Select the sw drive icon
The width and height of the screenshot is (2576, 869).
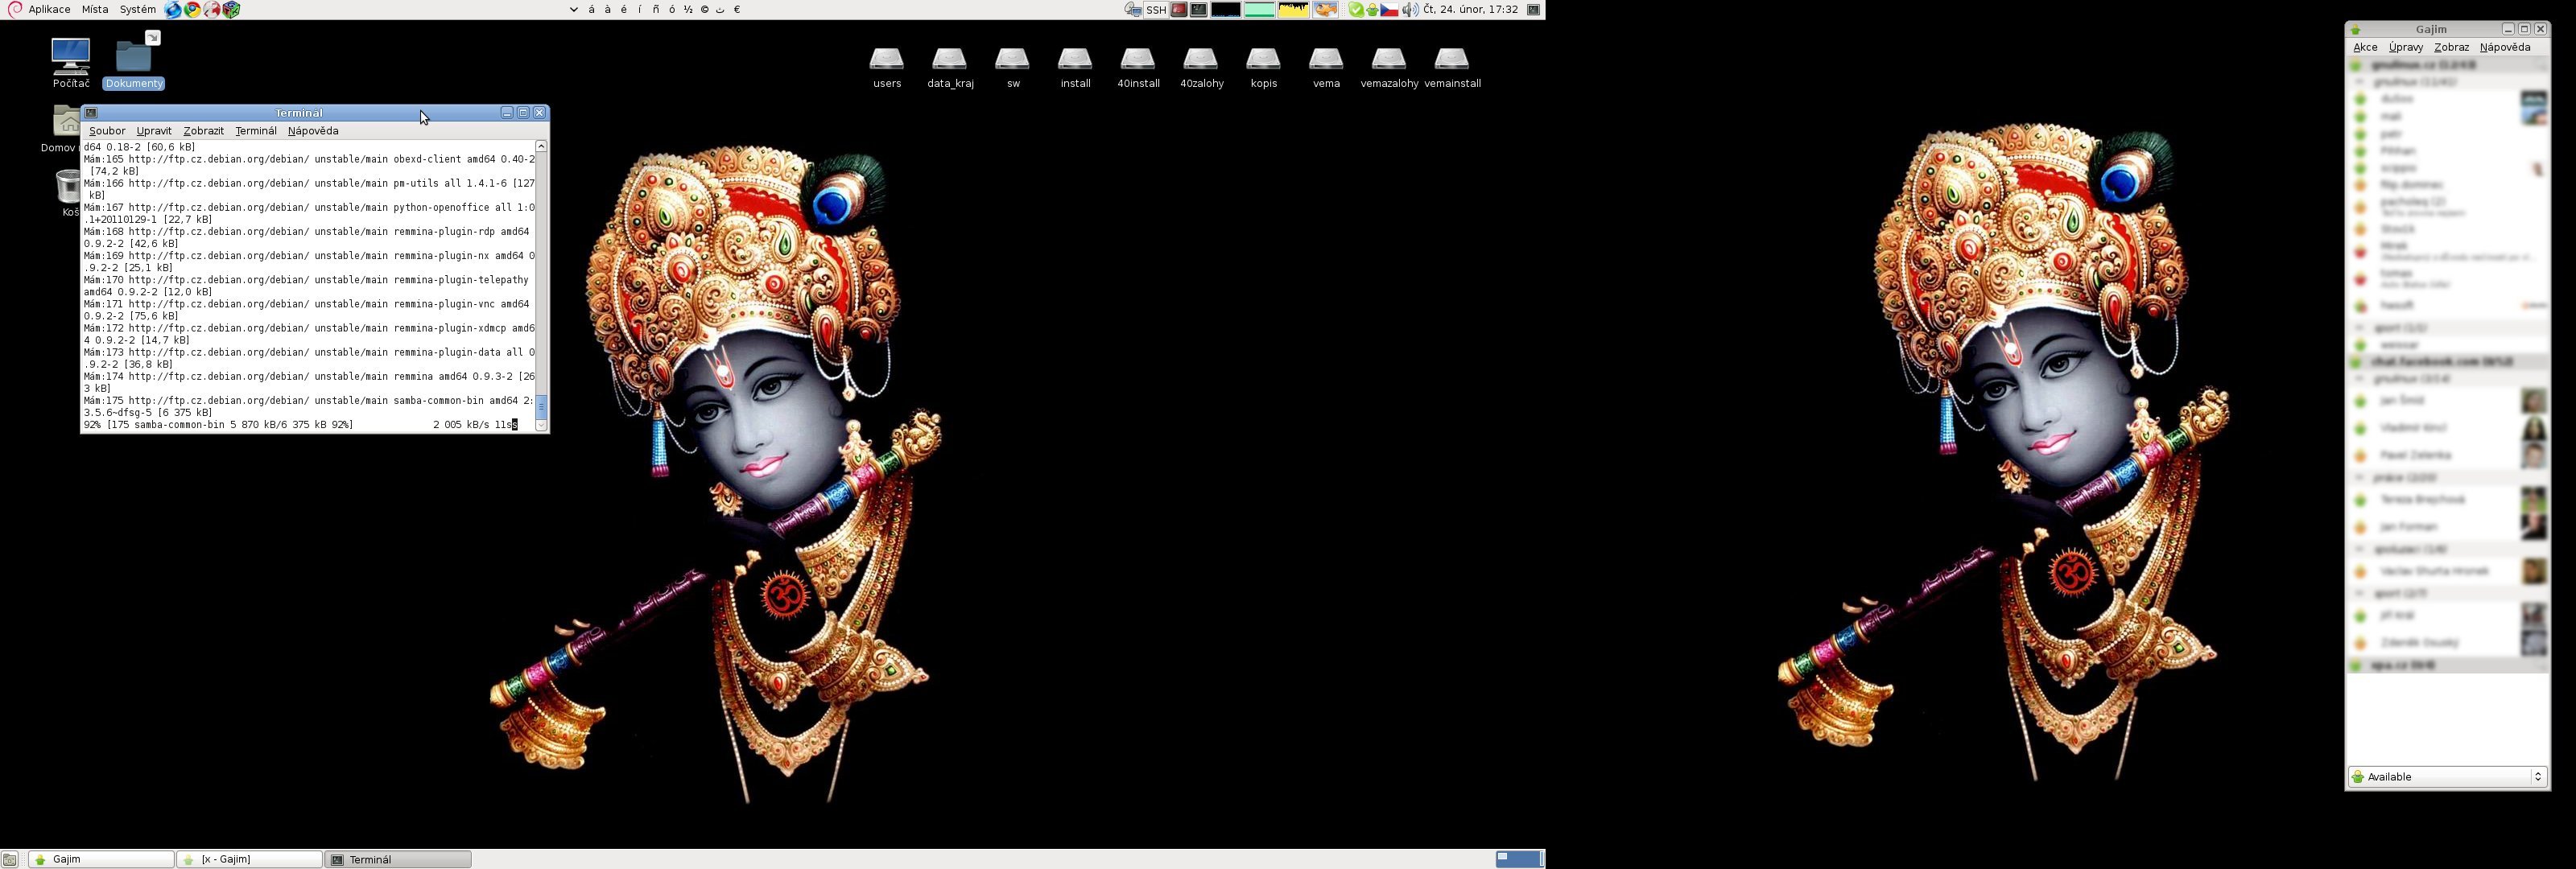[x=1013, y=68]
